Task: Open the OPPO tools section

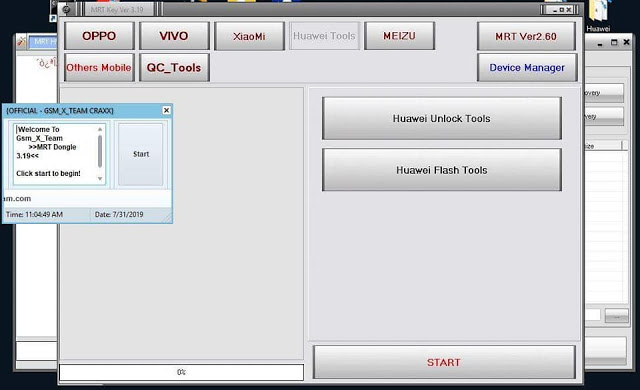Action: (x=99, y=36)
